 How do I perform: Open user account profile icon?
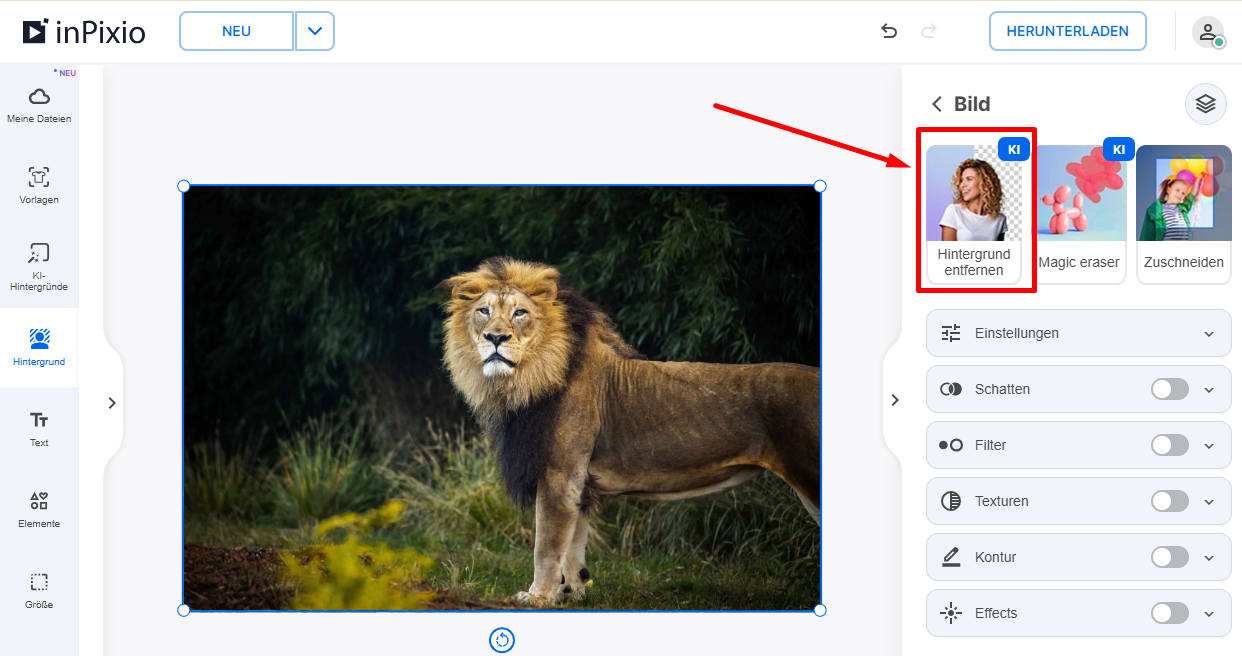(x=1208, y=32)
